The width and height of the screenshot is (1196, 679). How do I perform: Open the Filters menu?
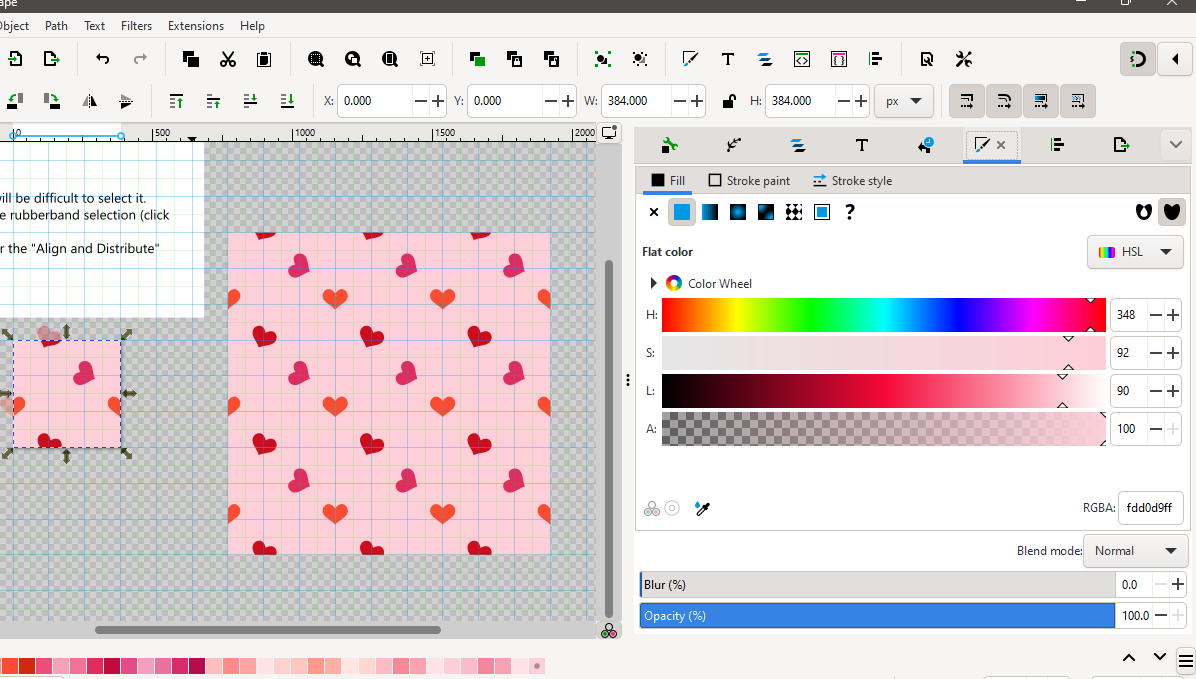[x=137, y=25]
